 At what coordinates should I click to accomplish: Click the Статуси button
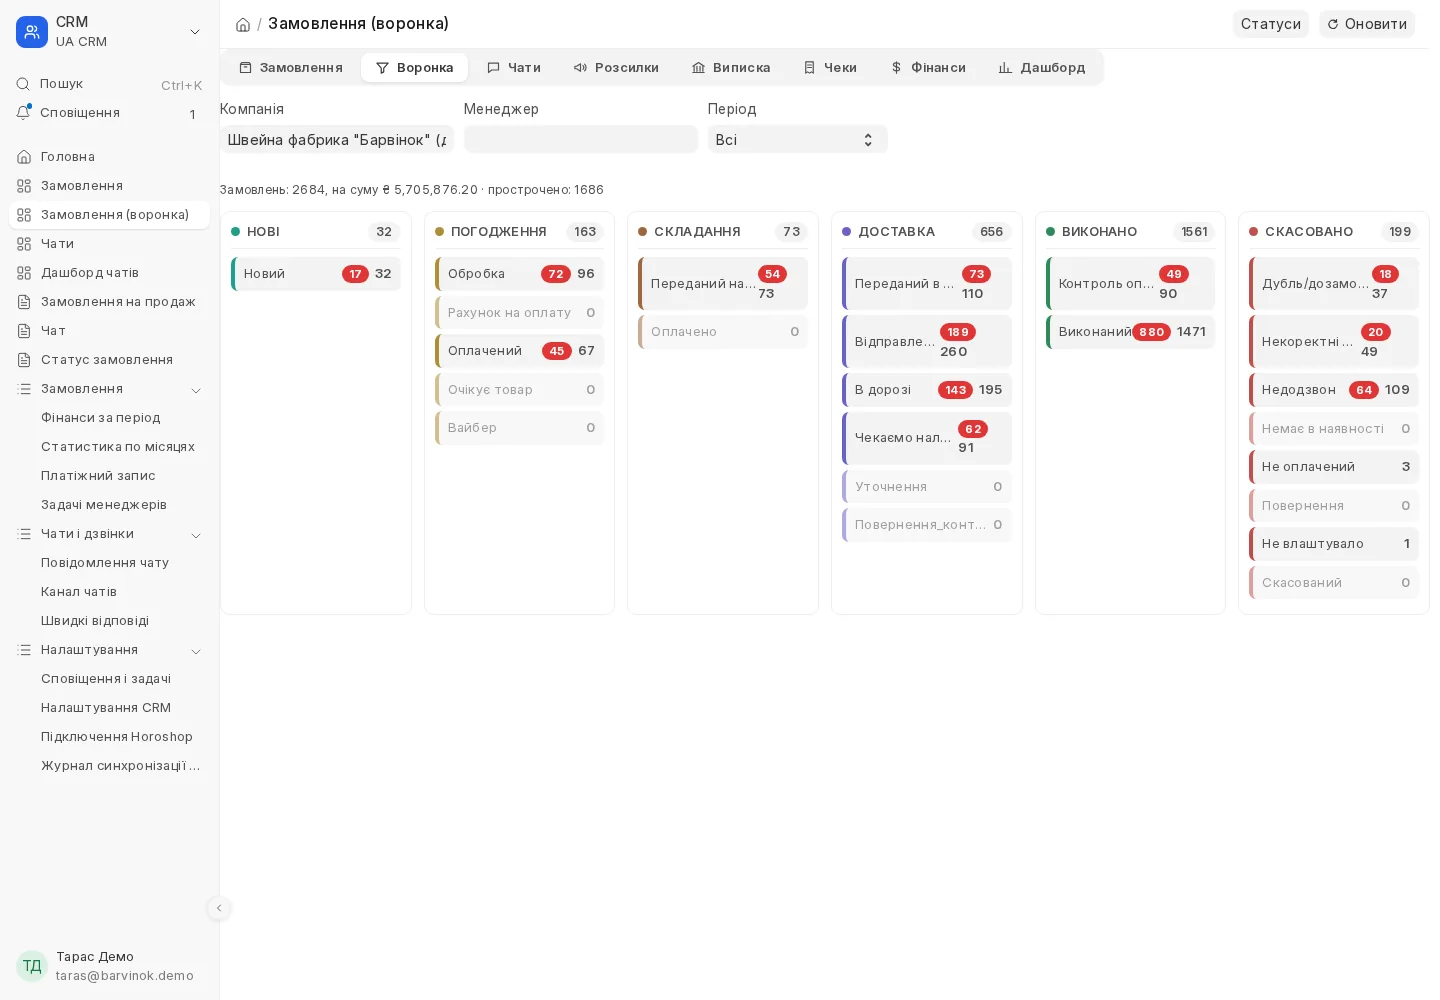[x=1271, y=24]
